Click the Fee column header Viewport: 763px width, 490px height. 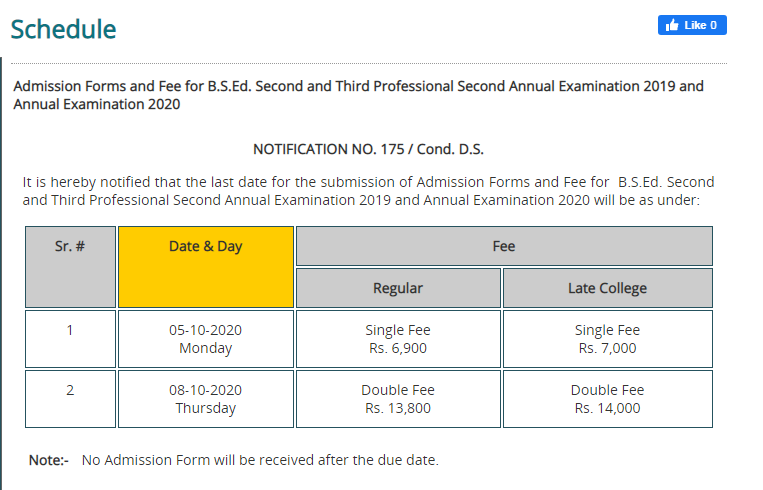click(504, 246)
